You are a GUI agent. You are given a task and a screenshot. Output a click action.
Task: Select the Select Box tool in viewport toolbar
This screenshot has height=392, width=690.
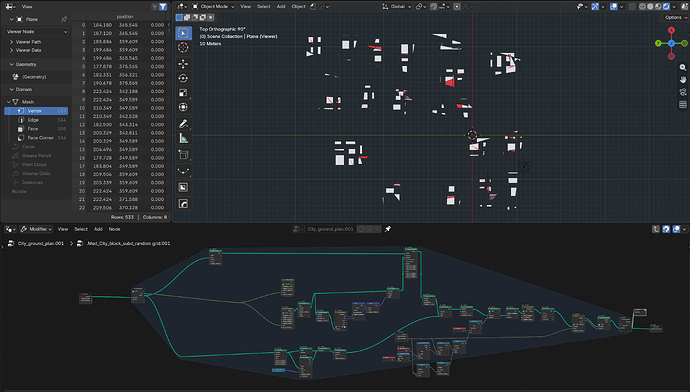pyautogui.click(x=184, y=33)
